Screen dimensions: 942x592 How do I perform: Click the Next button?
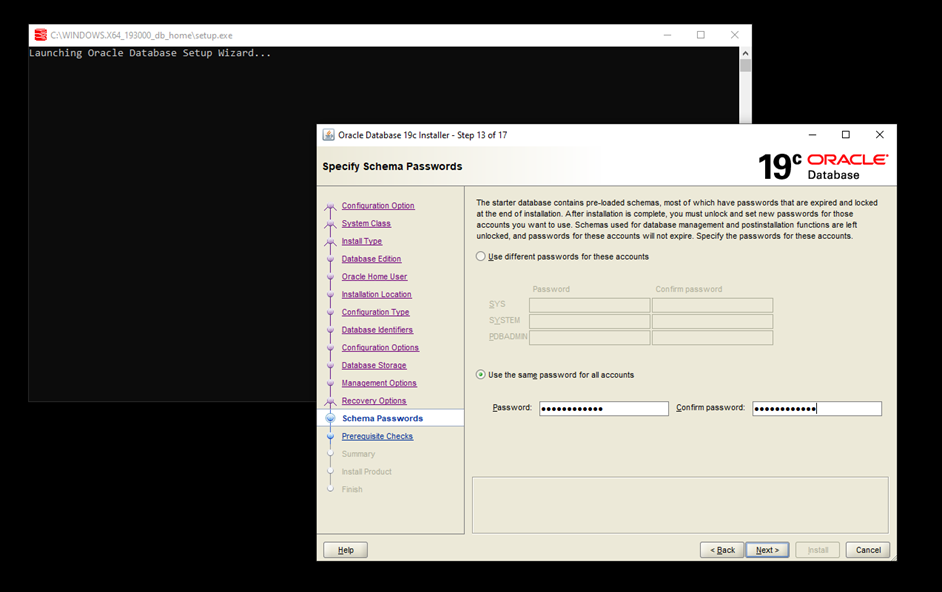[767, 550]
